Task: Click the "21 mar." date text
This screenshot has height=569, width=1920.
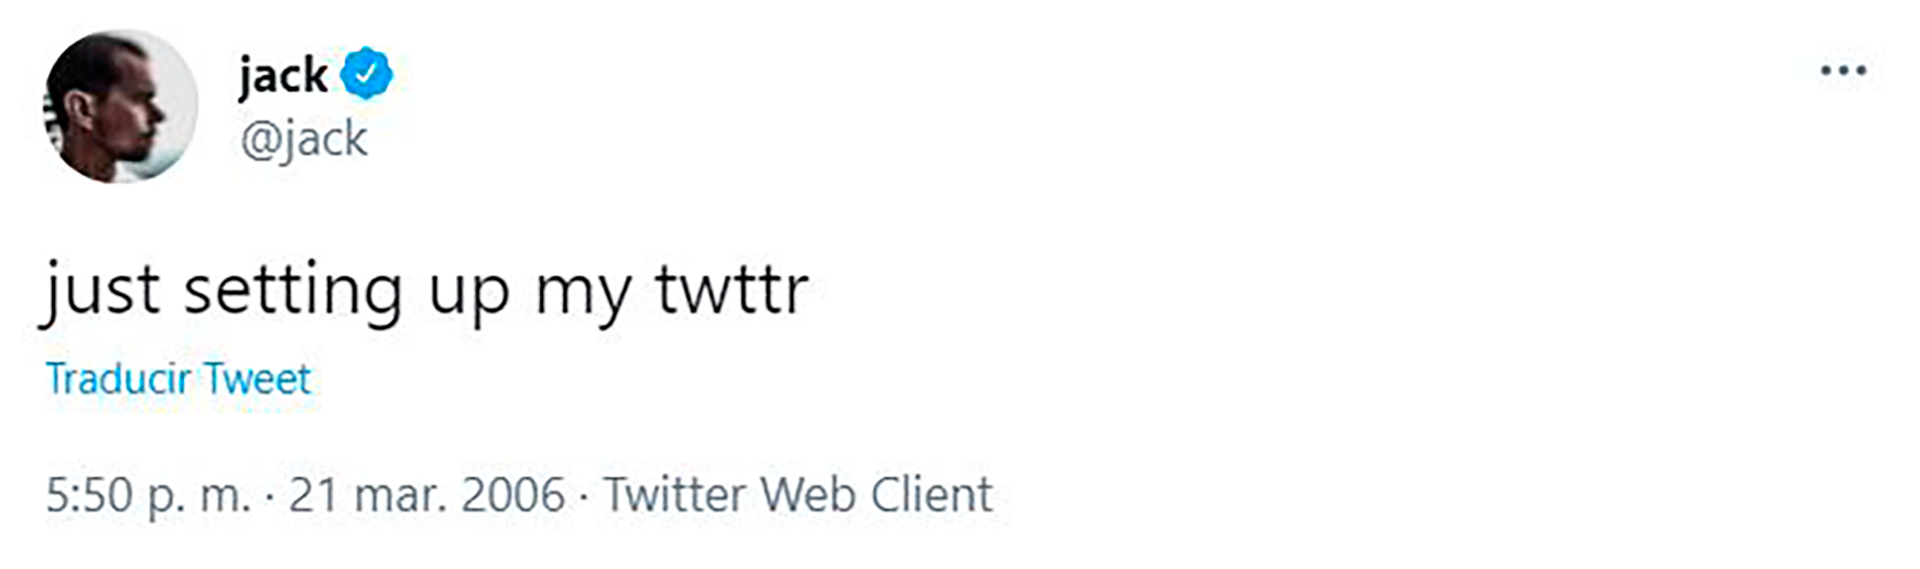Action: coord(357,495)
